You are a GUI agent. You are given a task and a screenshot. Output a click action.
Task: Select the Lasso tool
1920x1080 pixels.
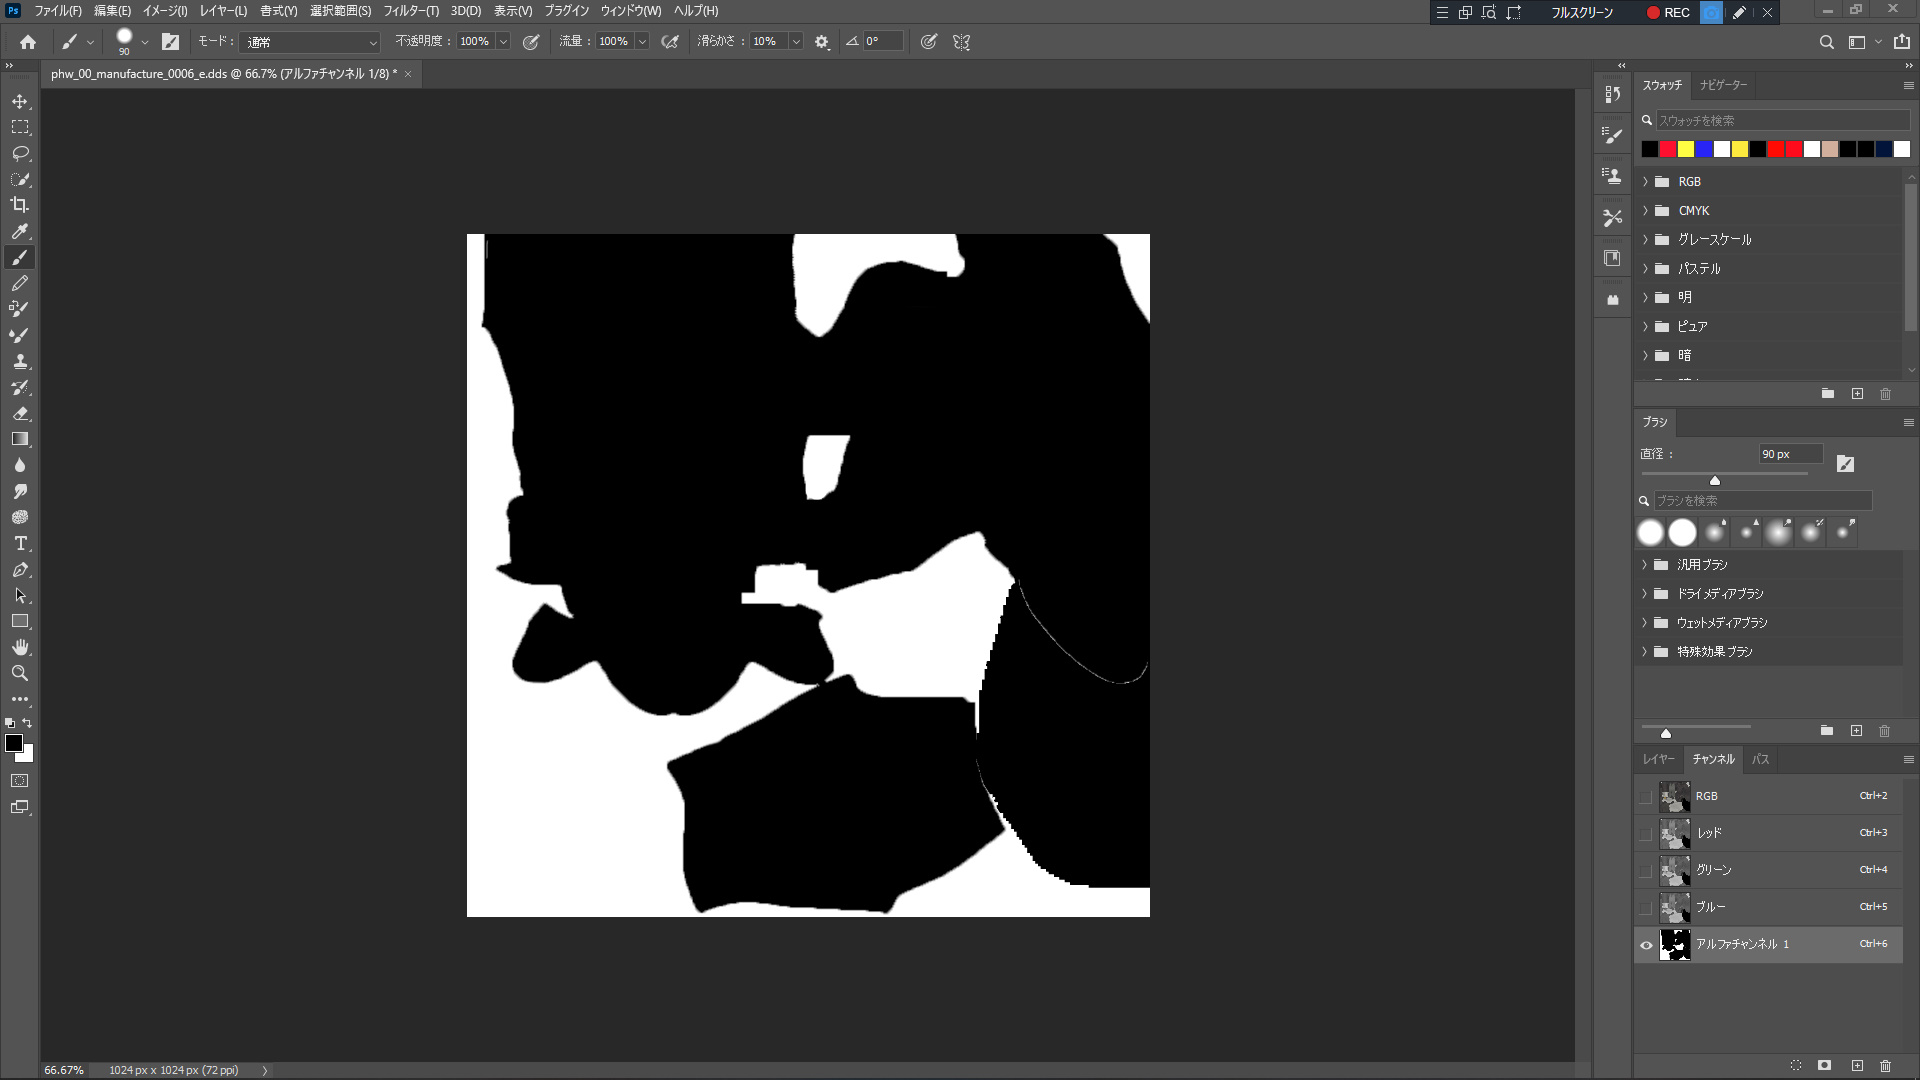tap(20, 153)
